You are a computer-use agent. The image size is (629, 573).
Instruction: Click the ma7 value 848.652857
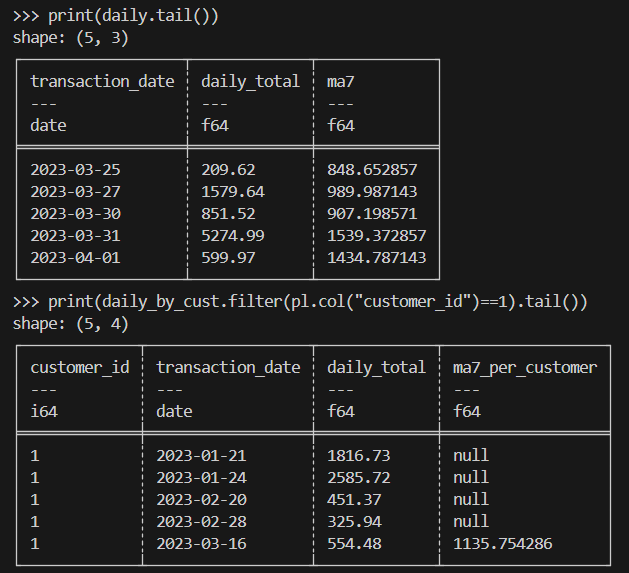372,169
